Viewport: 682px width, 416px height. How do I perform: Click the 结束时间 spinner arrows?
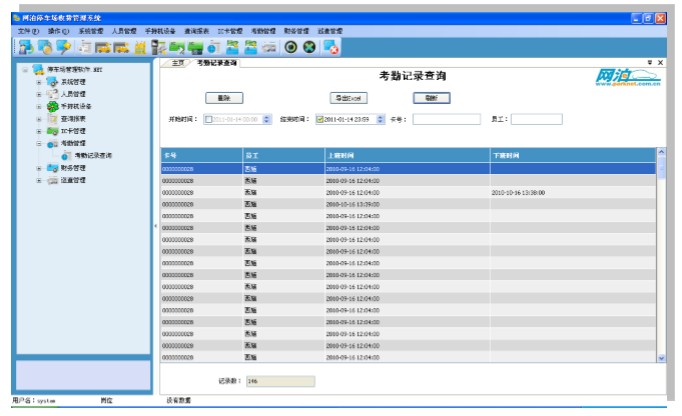click(x=380, y=119)
